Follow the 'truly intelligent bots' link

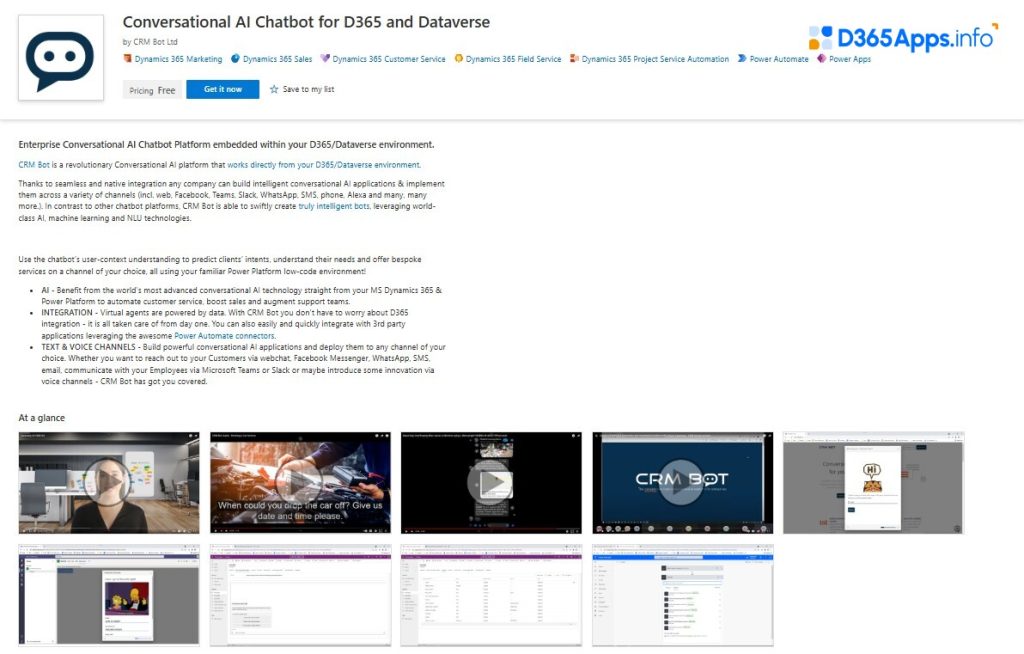[x=334, y=206]
